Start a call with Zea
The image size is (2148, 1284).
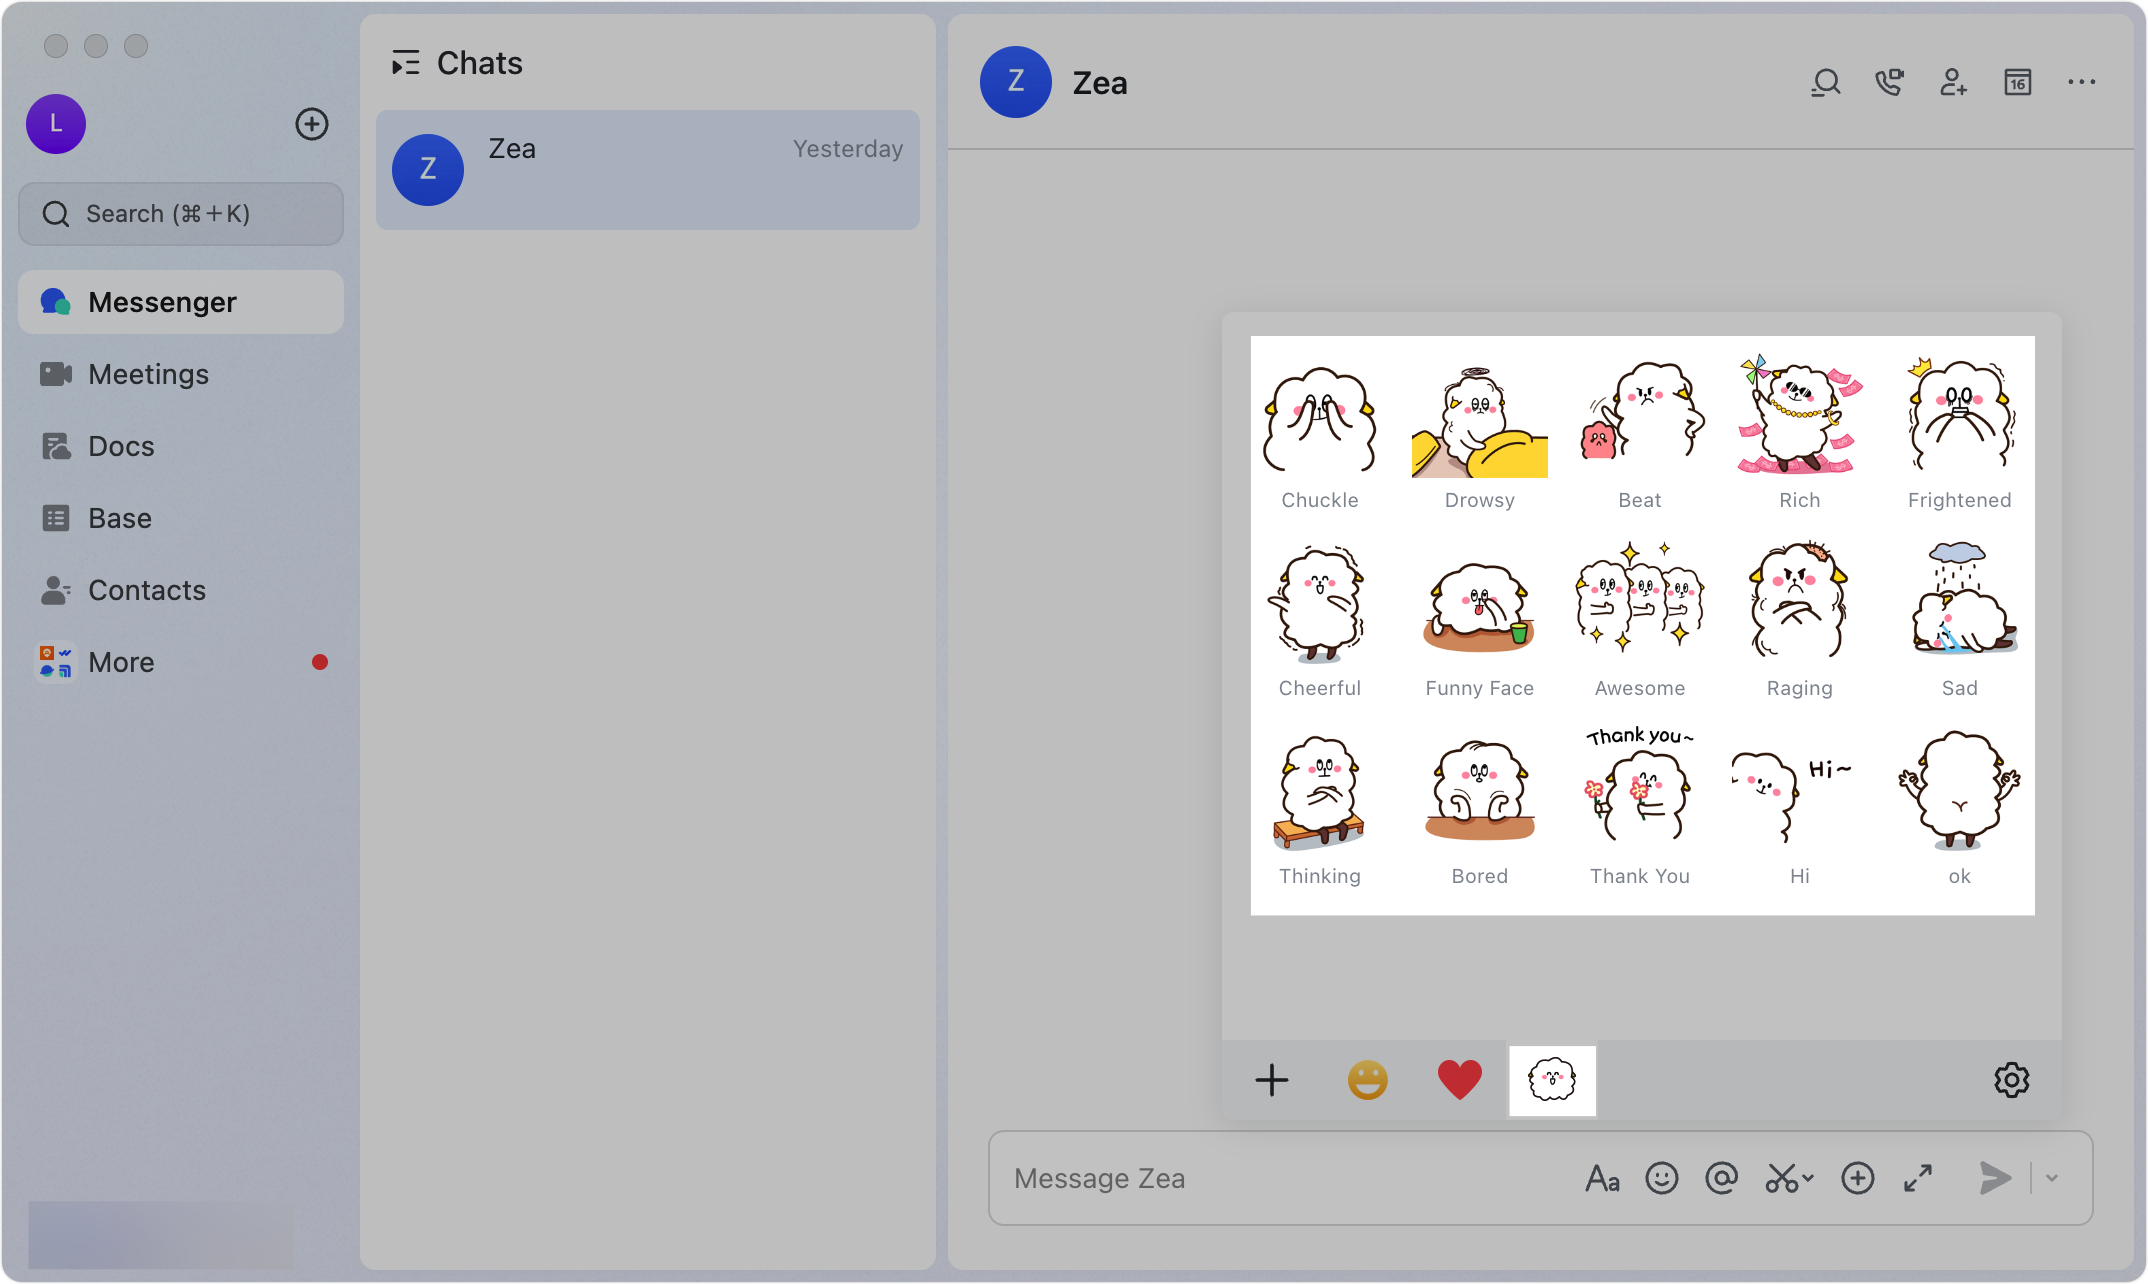(1889, 83)
